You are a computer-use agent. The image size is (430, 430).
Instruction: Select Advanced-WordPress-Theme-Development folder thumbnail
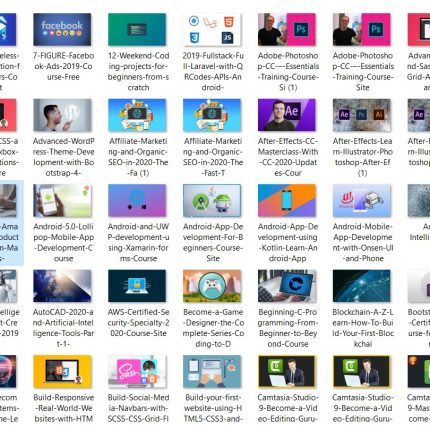point(62,115)
